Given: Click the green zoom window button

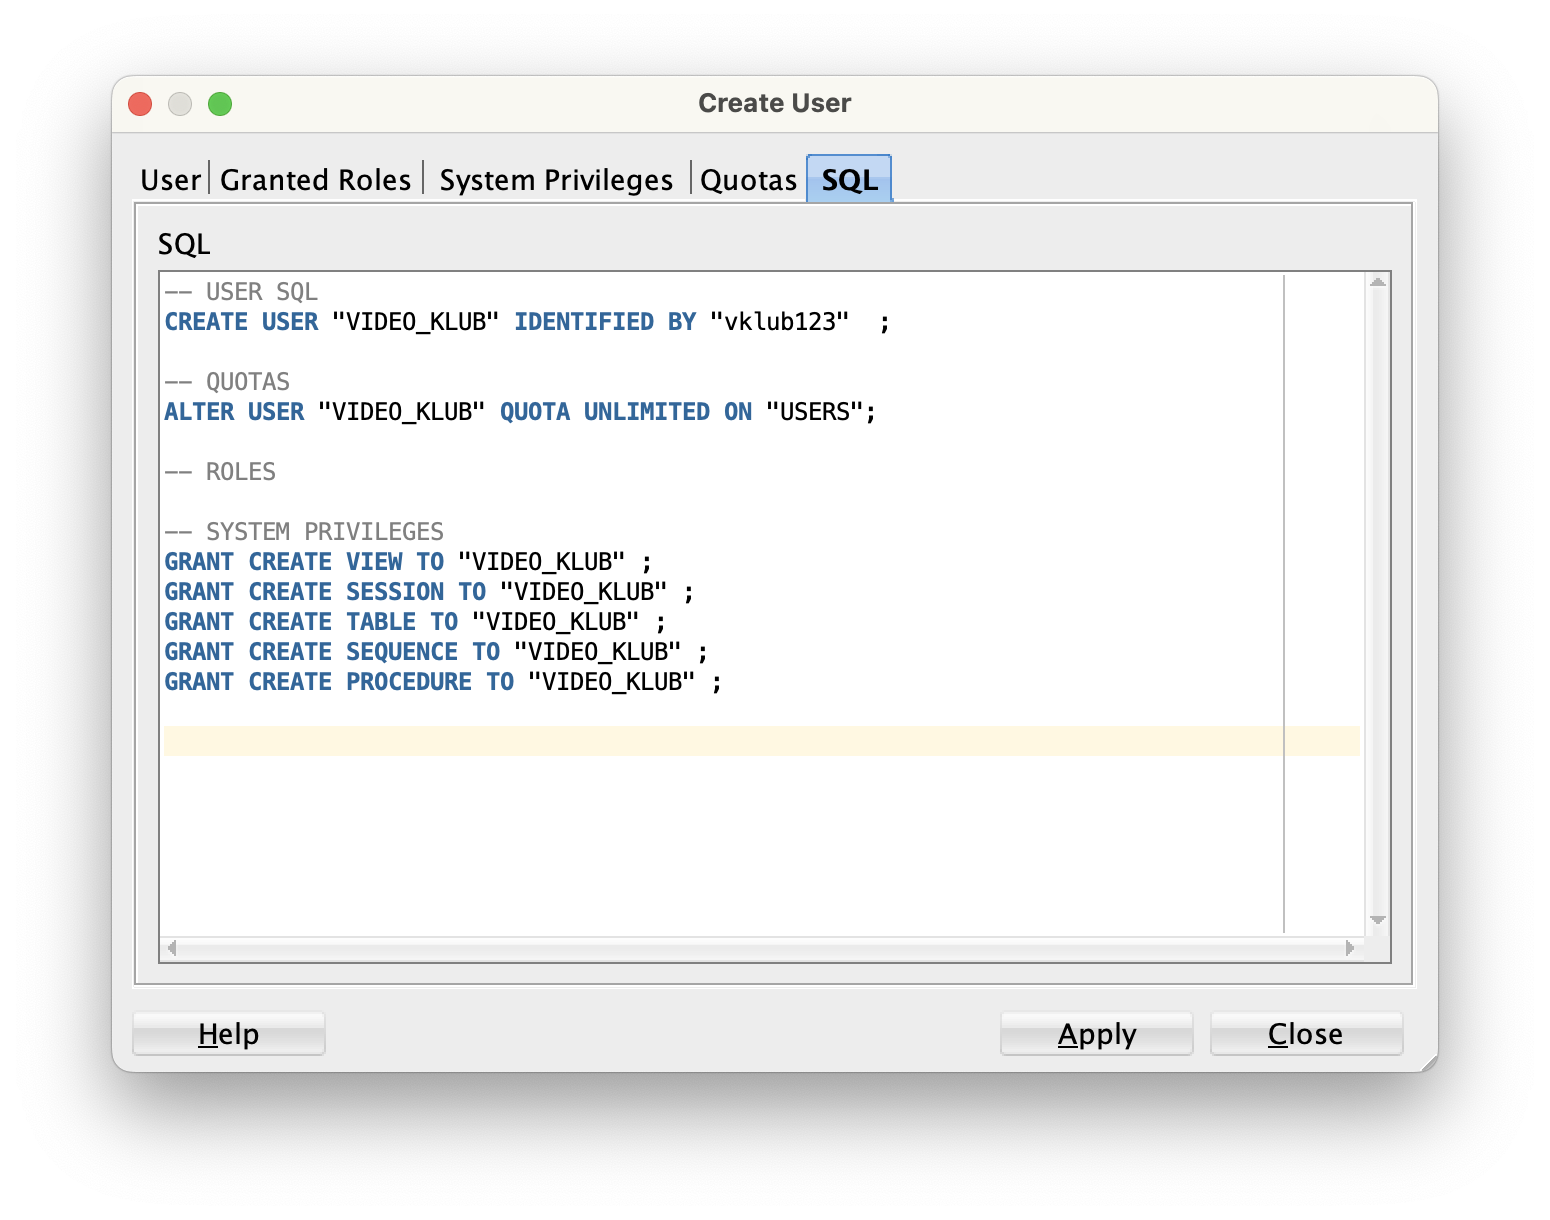Looking at the screenshot, I should (220, 104).
